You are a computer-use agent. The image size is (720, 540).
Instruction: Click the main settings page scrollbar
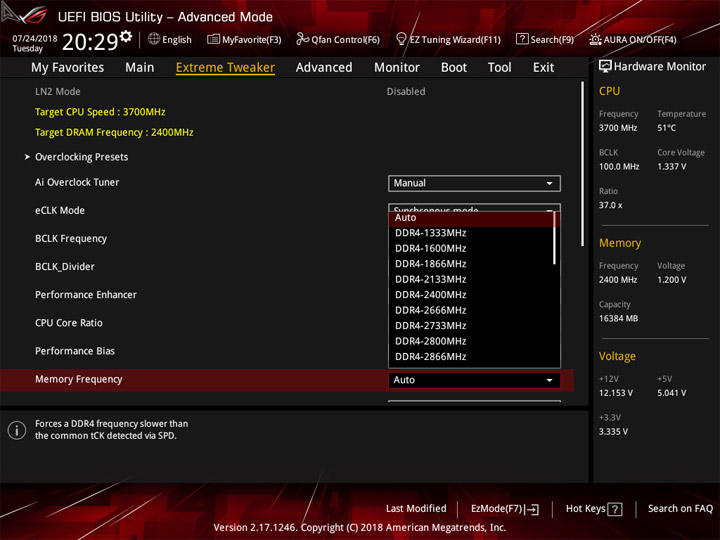coord(583,164)
